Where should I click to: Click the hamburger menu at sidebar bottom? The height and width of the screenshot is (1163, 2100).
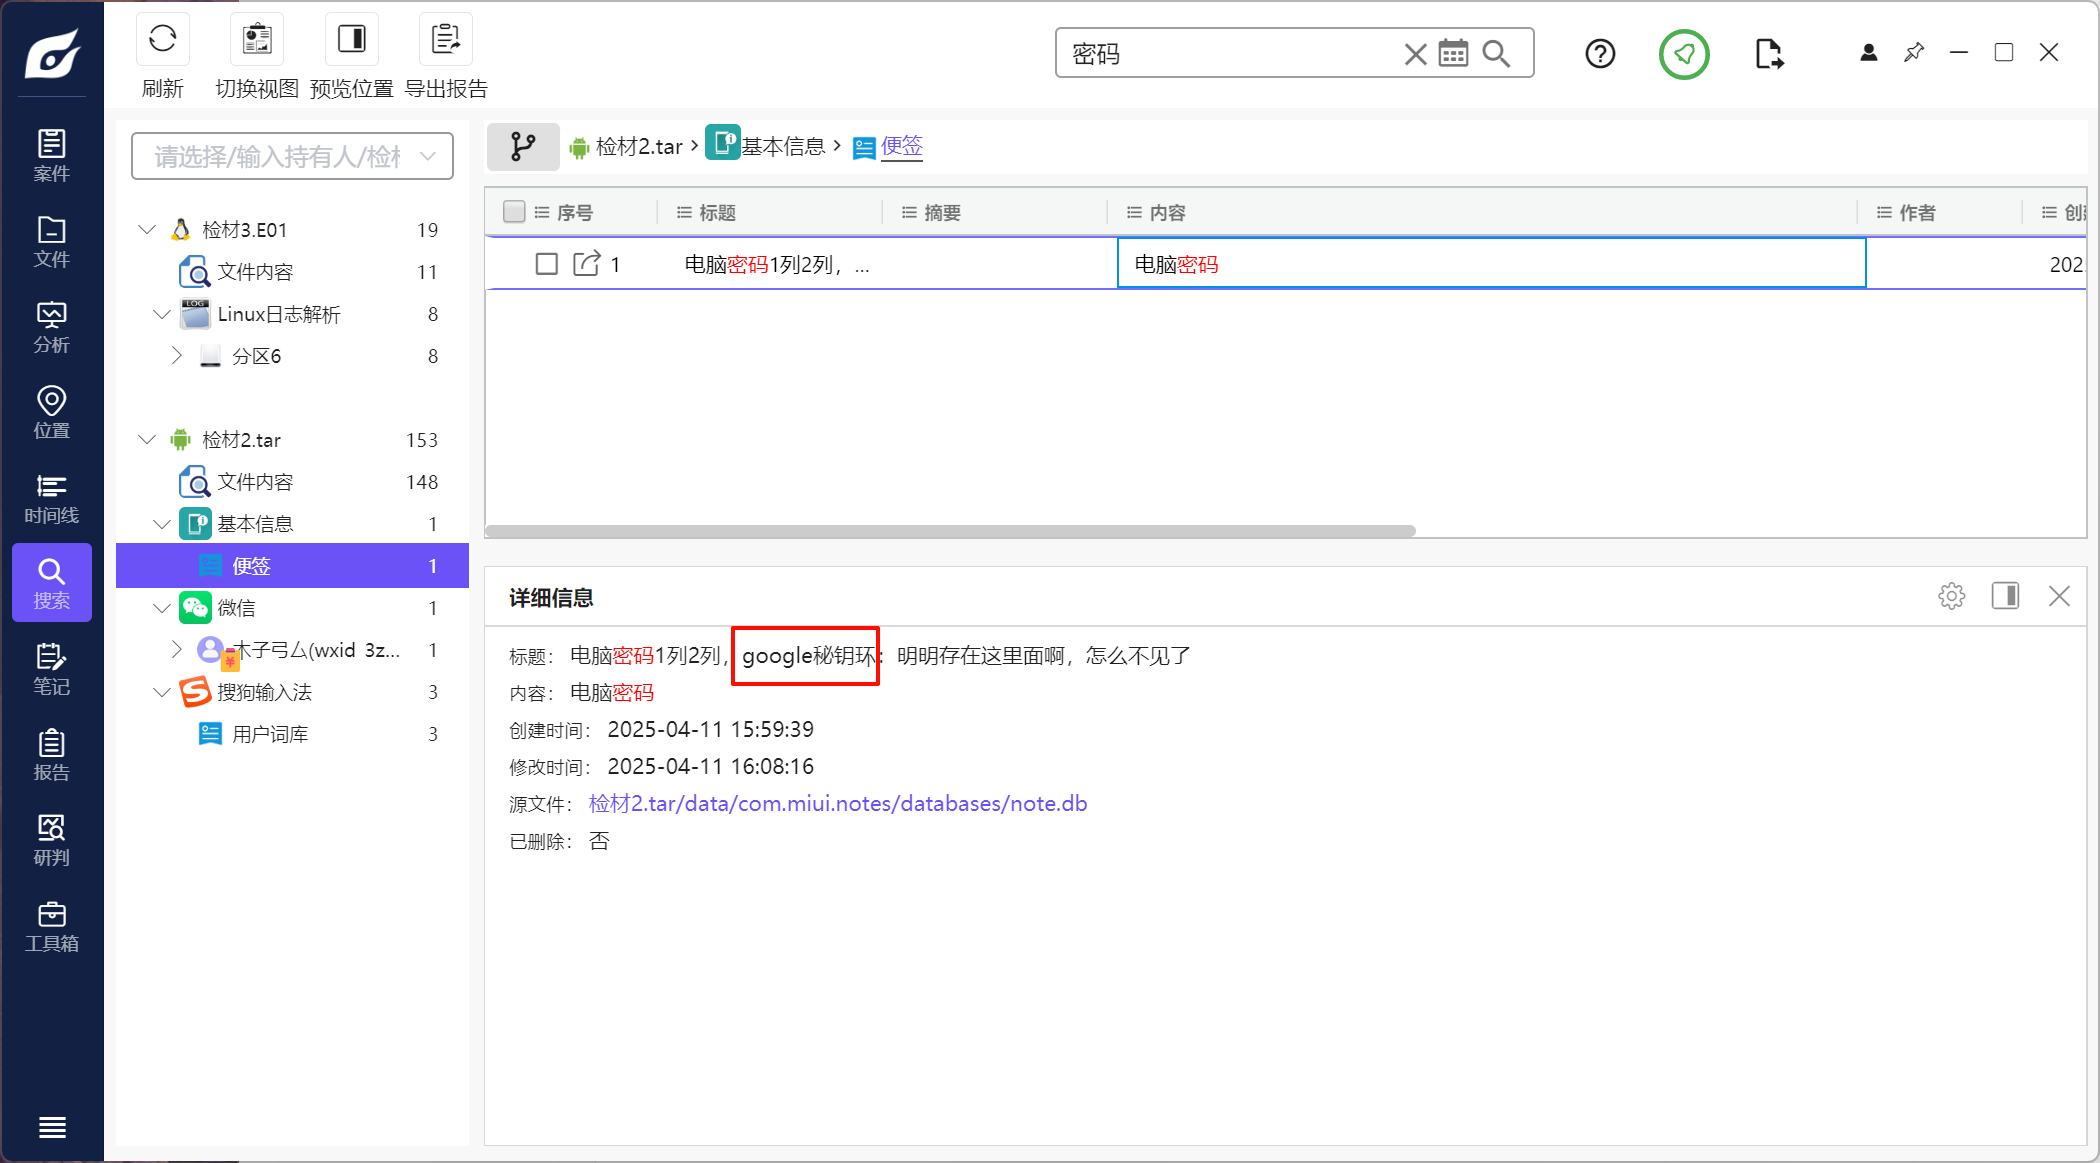tap(52, 1127)
